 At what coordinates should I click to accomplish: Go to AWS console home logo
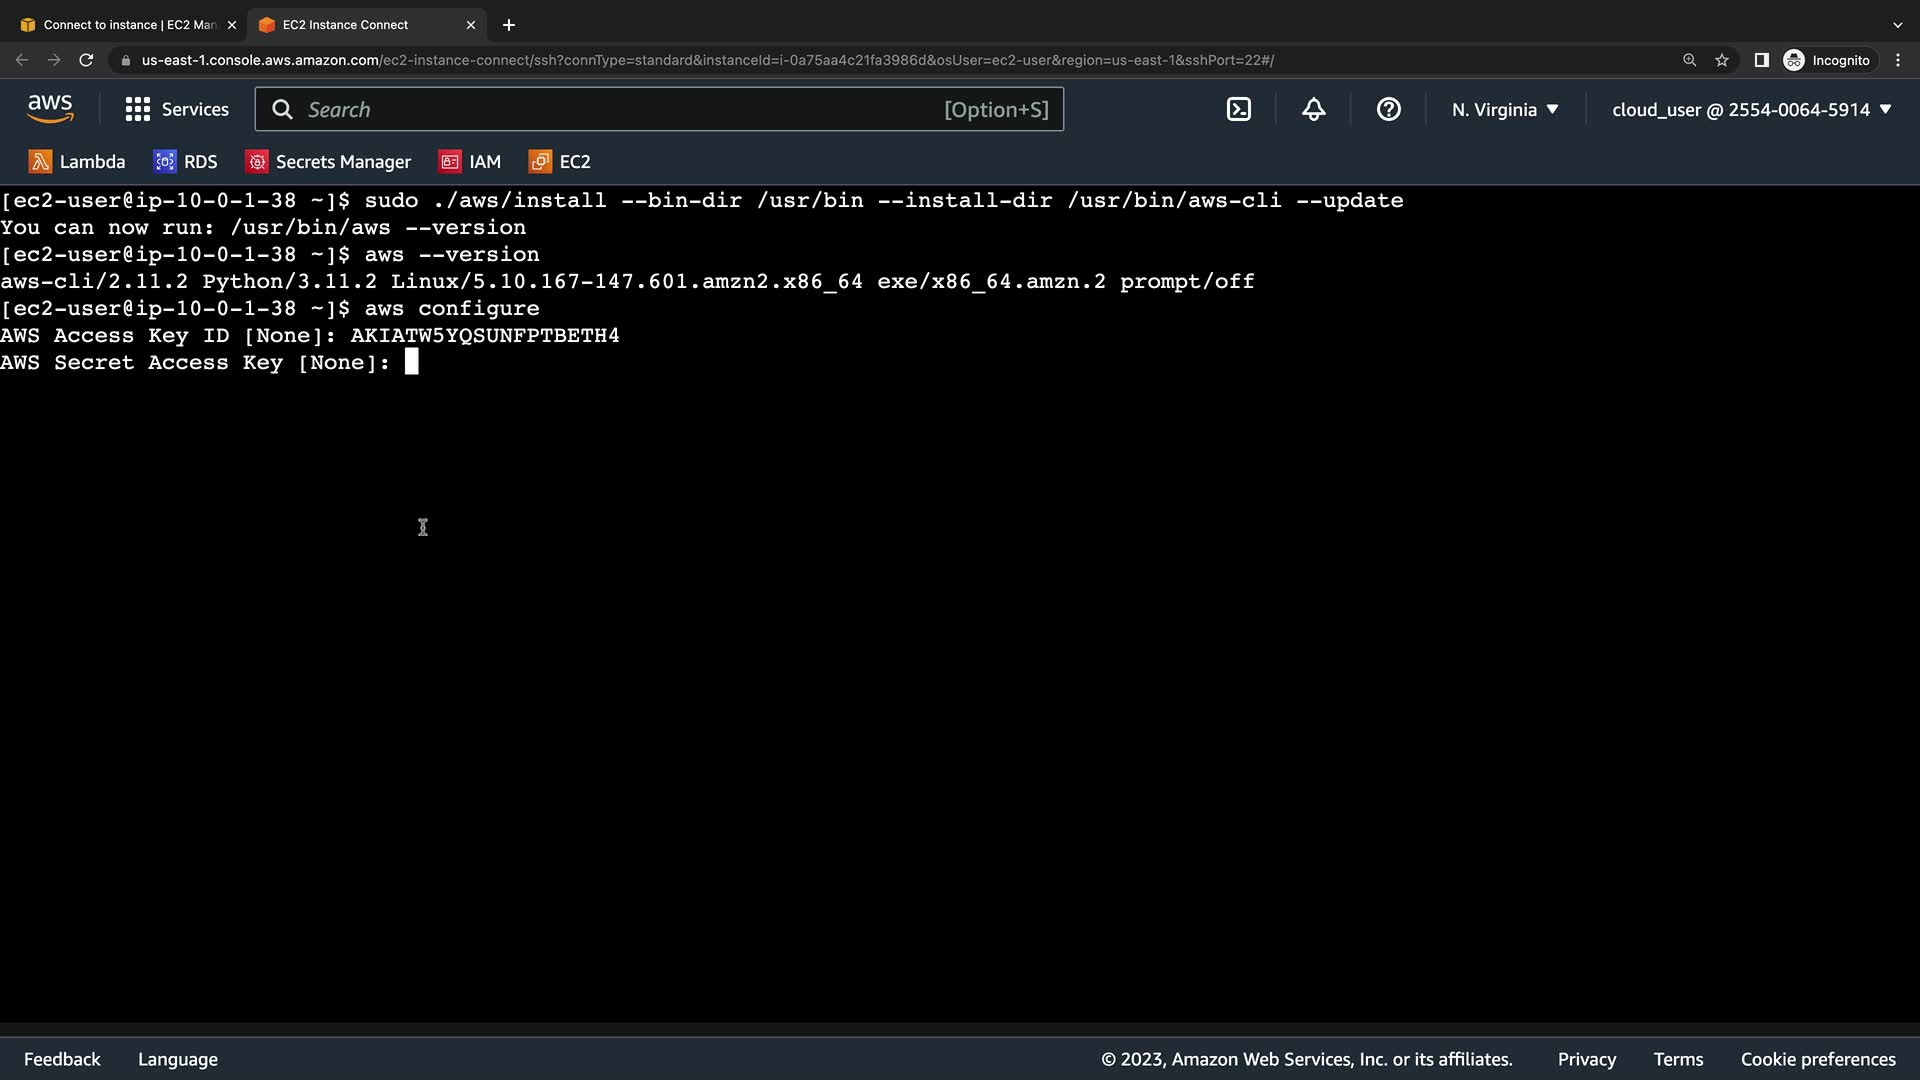coord(50,109)
